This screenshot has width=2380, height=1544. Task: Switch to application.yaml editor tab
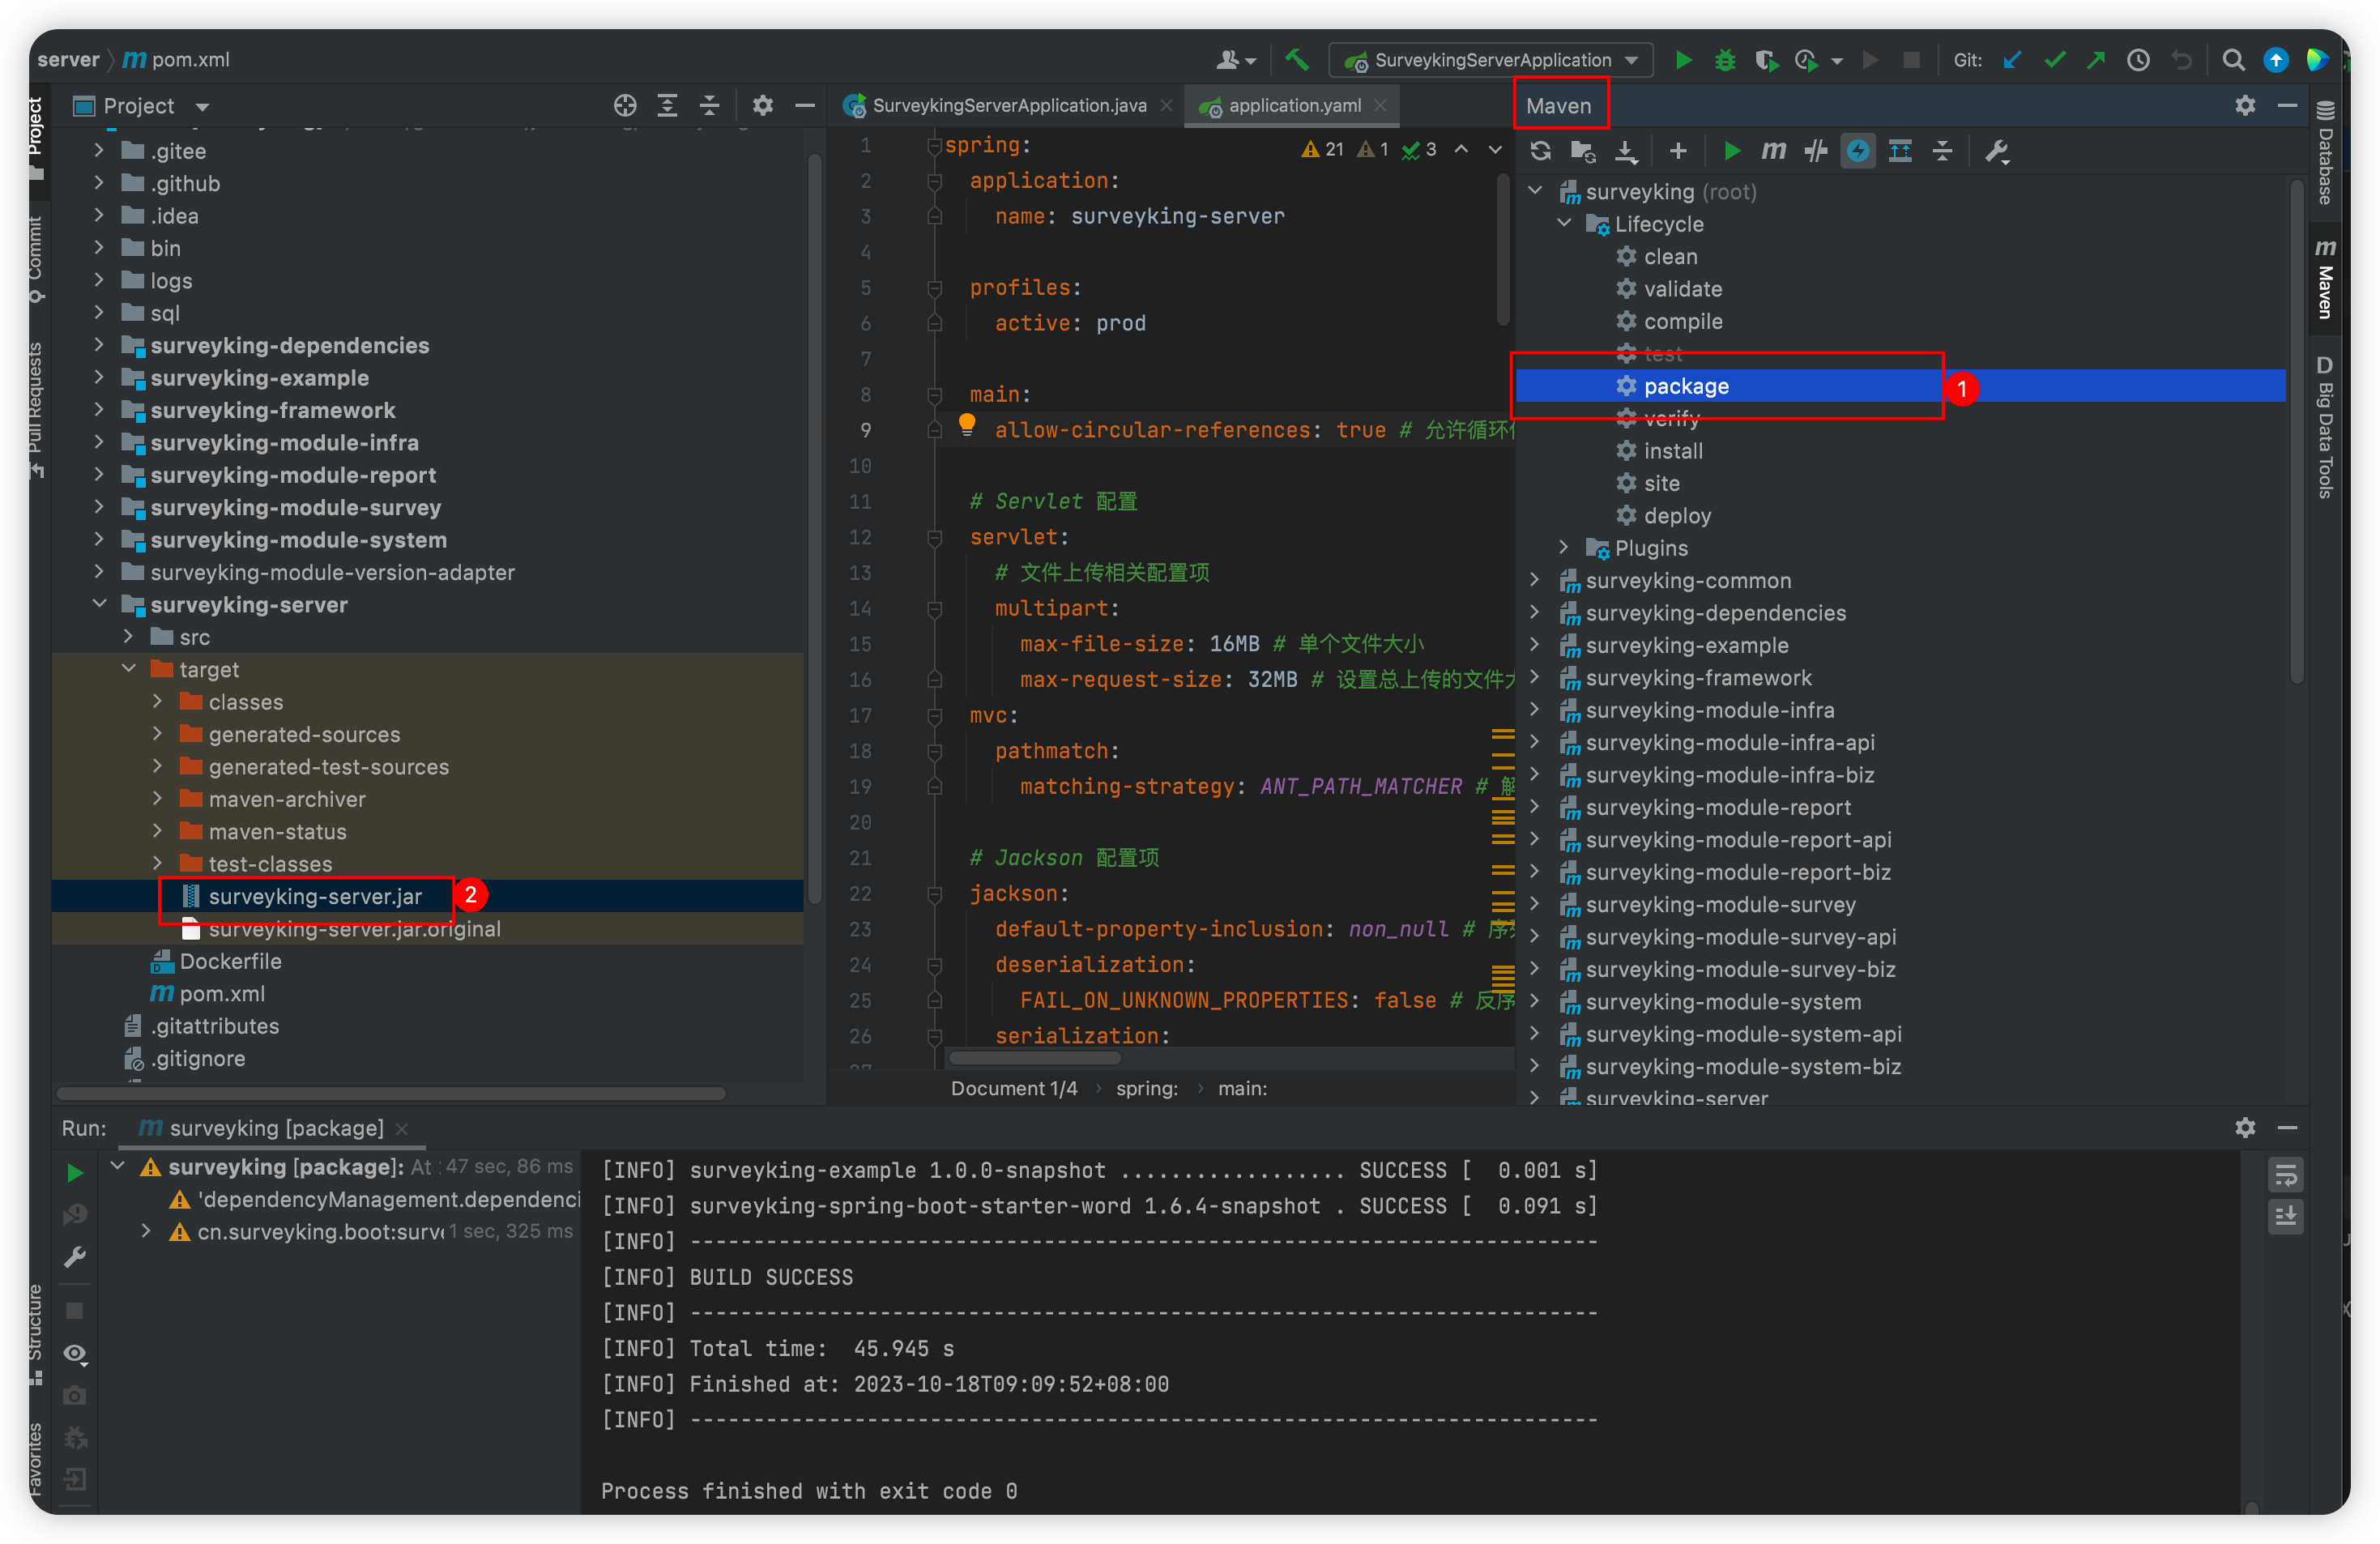1294,106
